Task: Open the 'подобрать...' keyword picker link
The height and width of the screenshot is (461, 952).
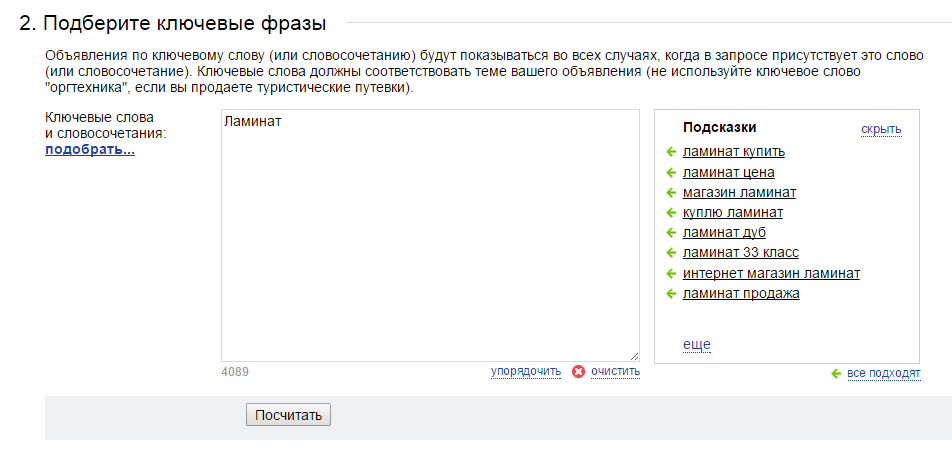Action: (x=90, y=150)
